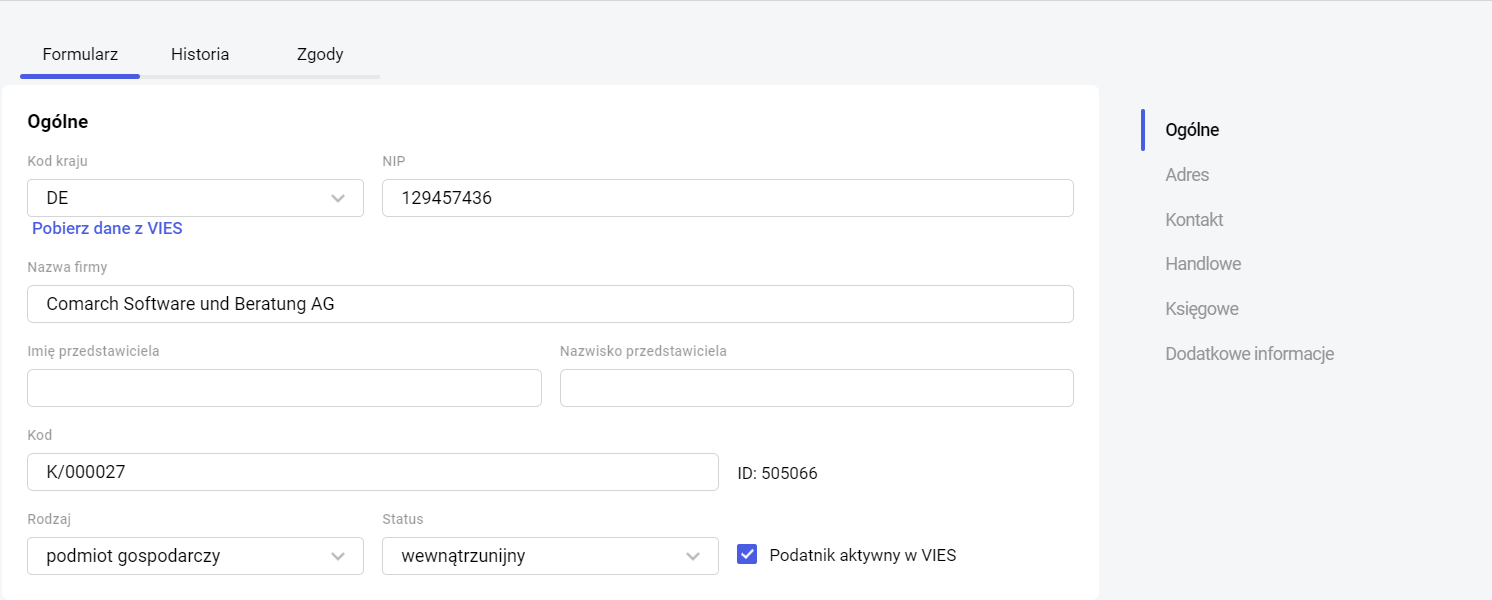
Task: Open the Zgody tab
Action: [320, 54]
